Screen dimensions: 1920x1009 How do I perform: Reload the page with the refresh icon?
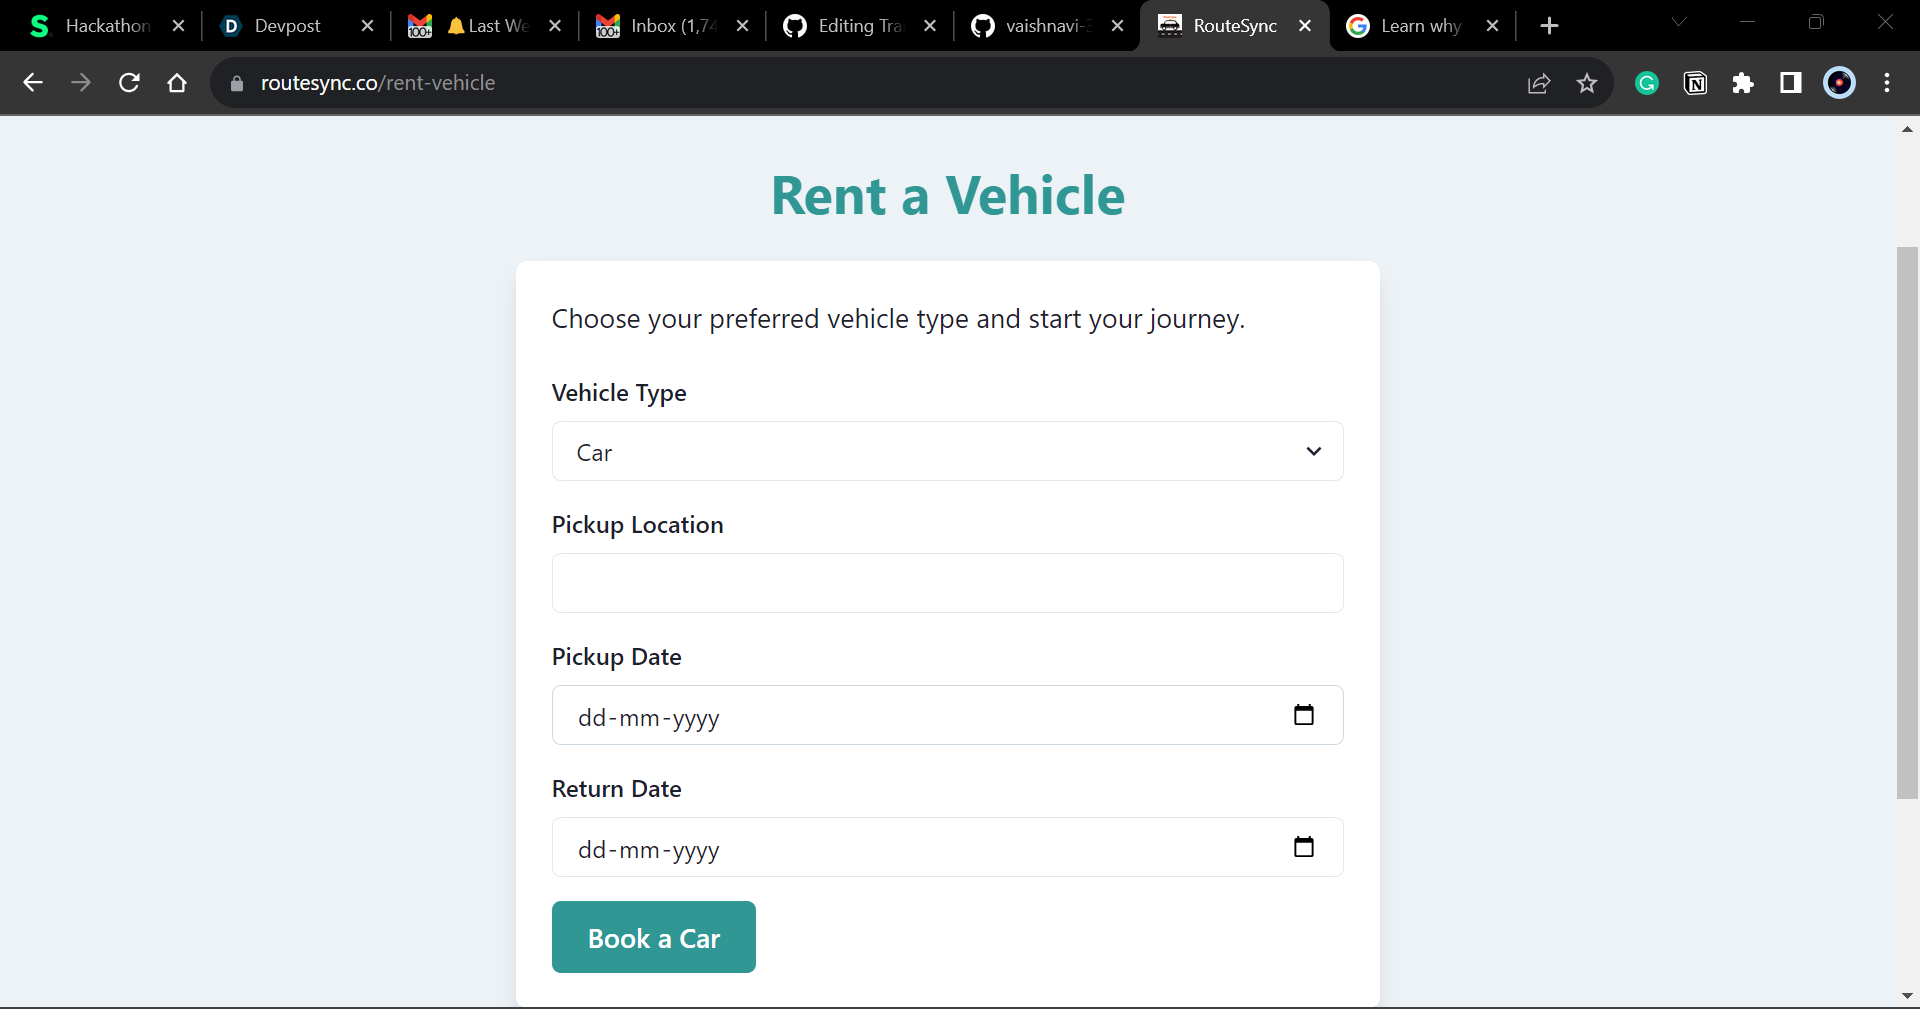tap(129, 83)
